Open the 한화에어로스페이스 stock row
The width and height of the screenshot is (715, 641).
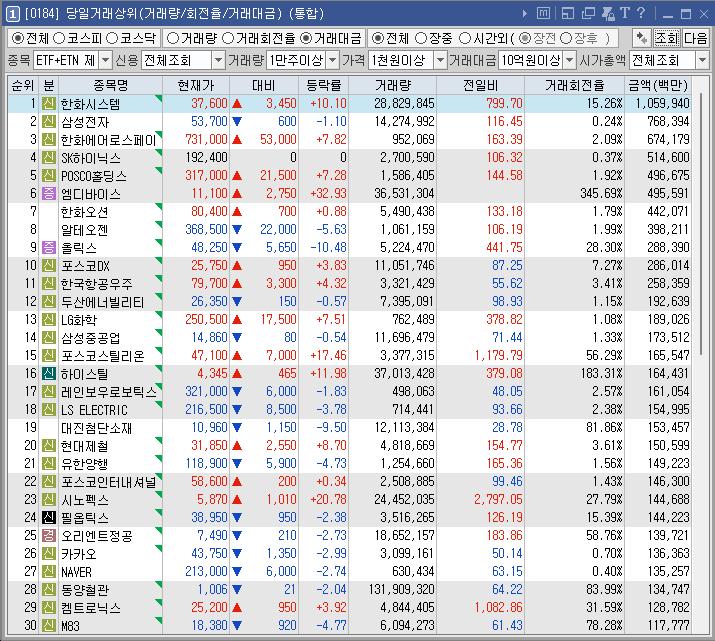tap(349, 140)
